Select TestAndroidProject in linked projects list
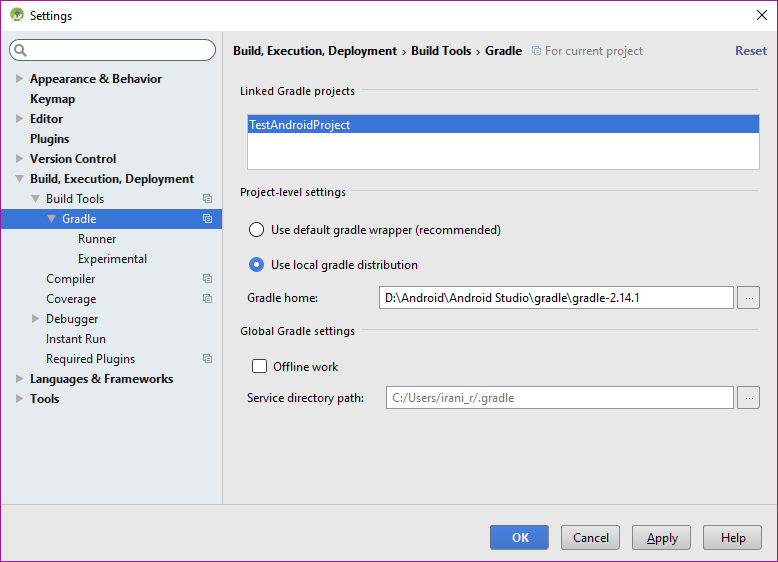778x562 pixels. point(503,125)
